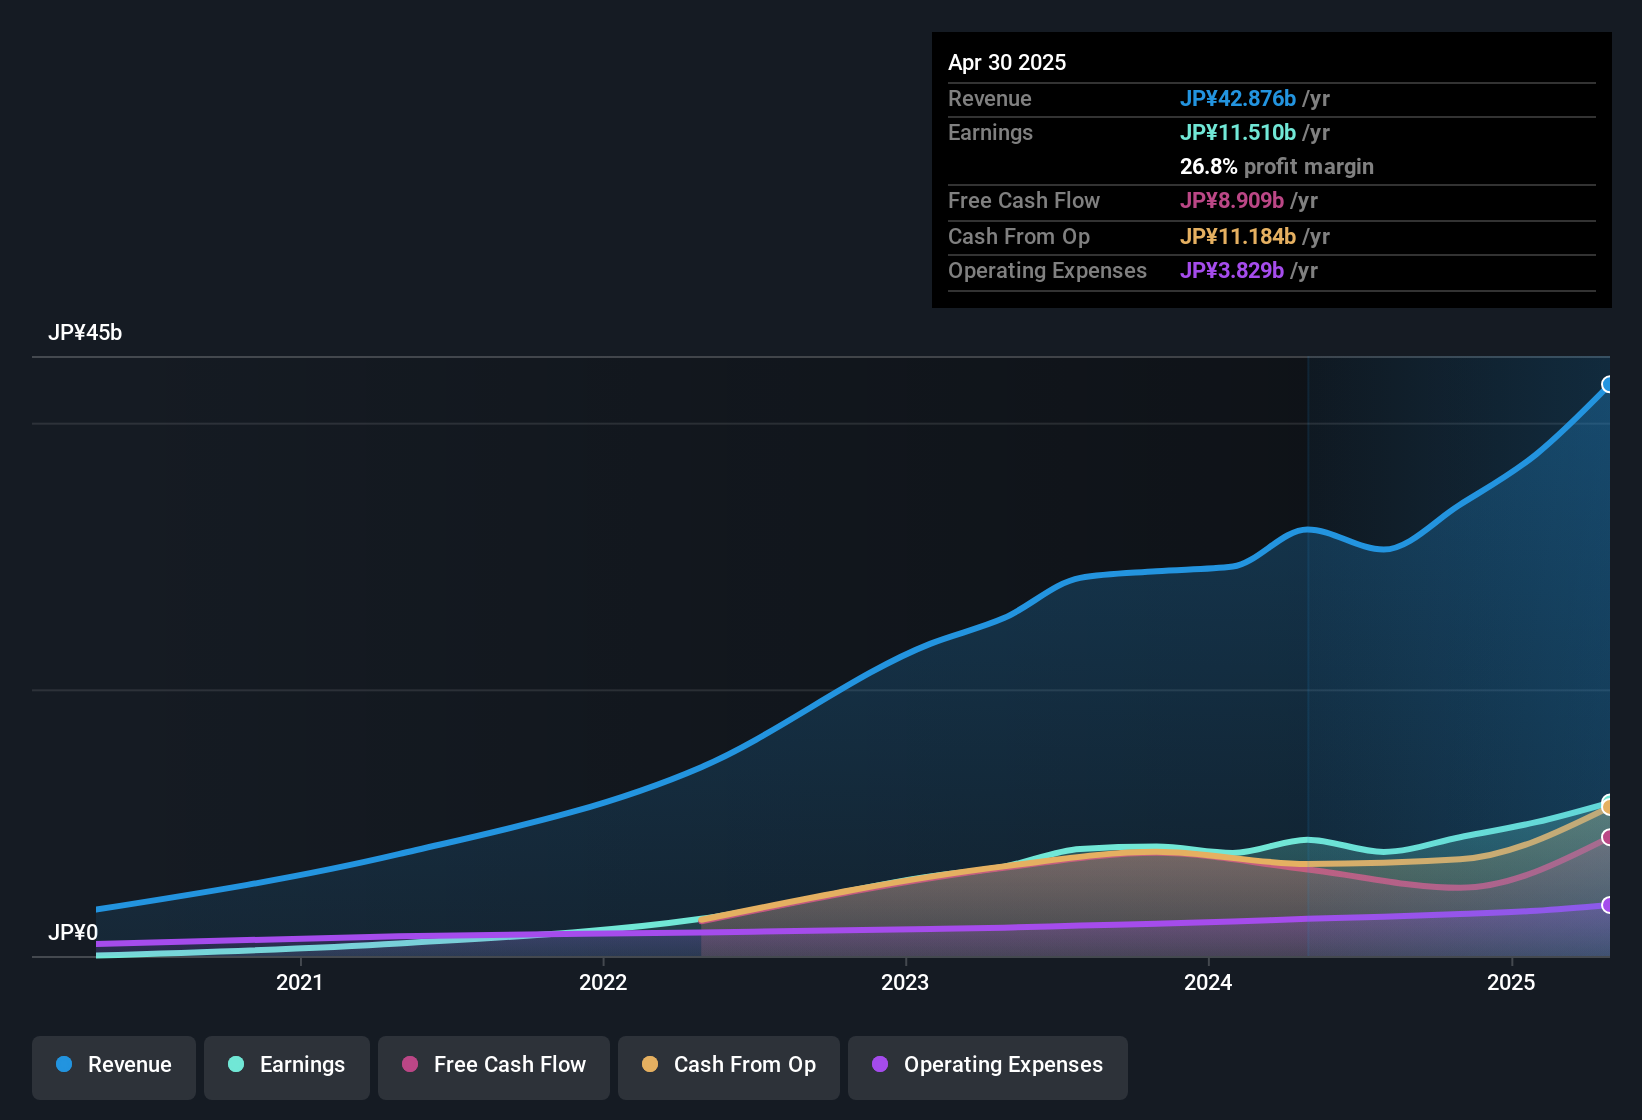Select the Cash From Op endpoint marker
Screen dimensions: 1642x1120
(1608, 807)
